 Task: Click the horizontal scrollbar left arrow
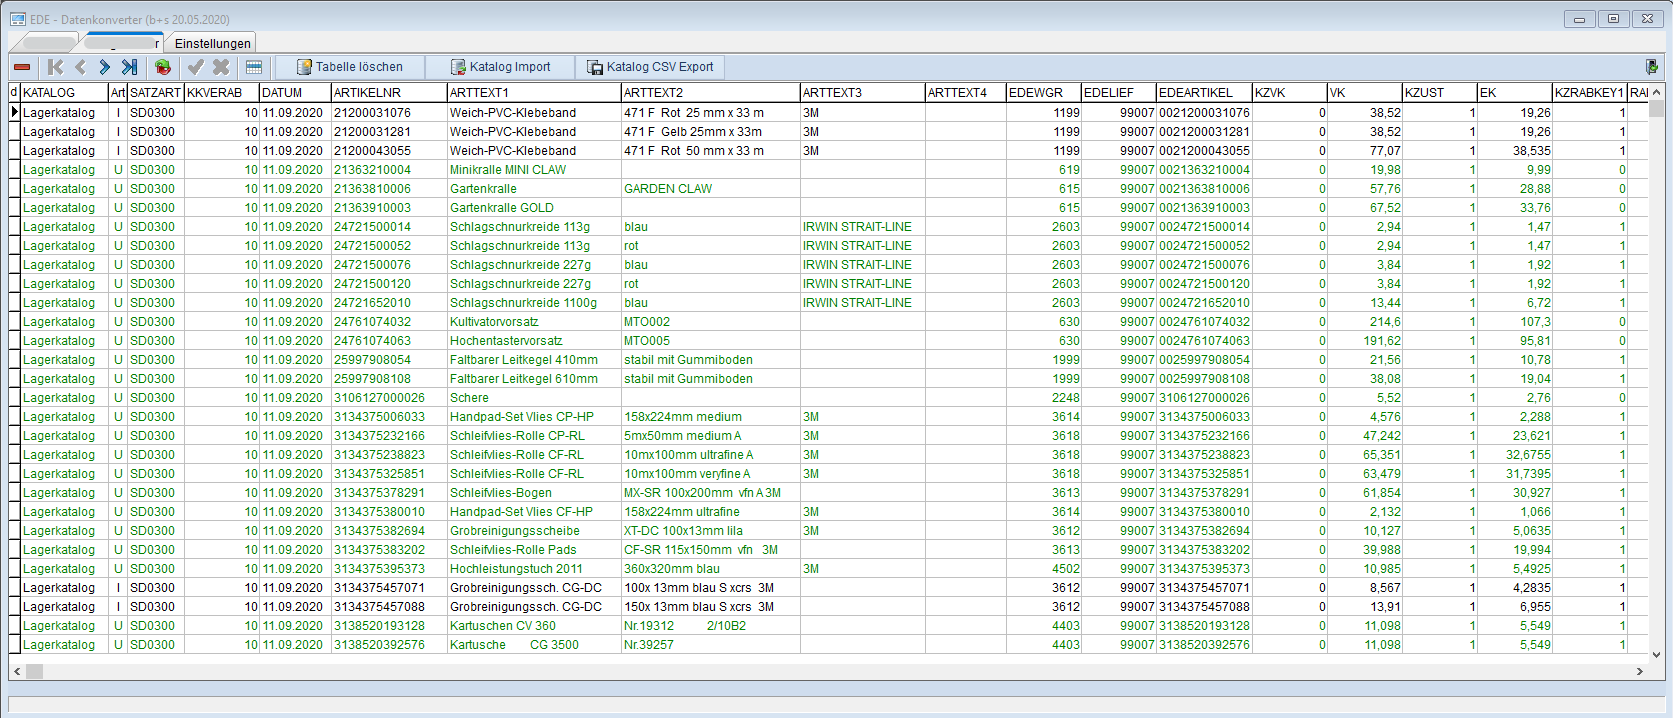[x=16, y=671]
